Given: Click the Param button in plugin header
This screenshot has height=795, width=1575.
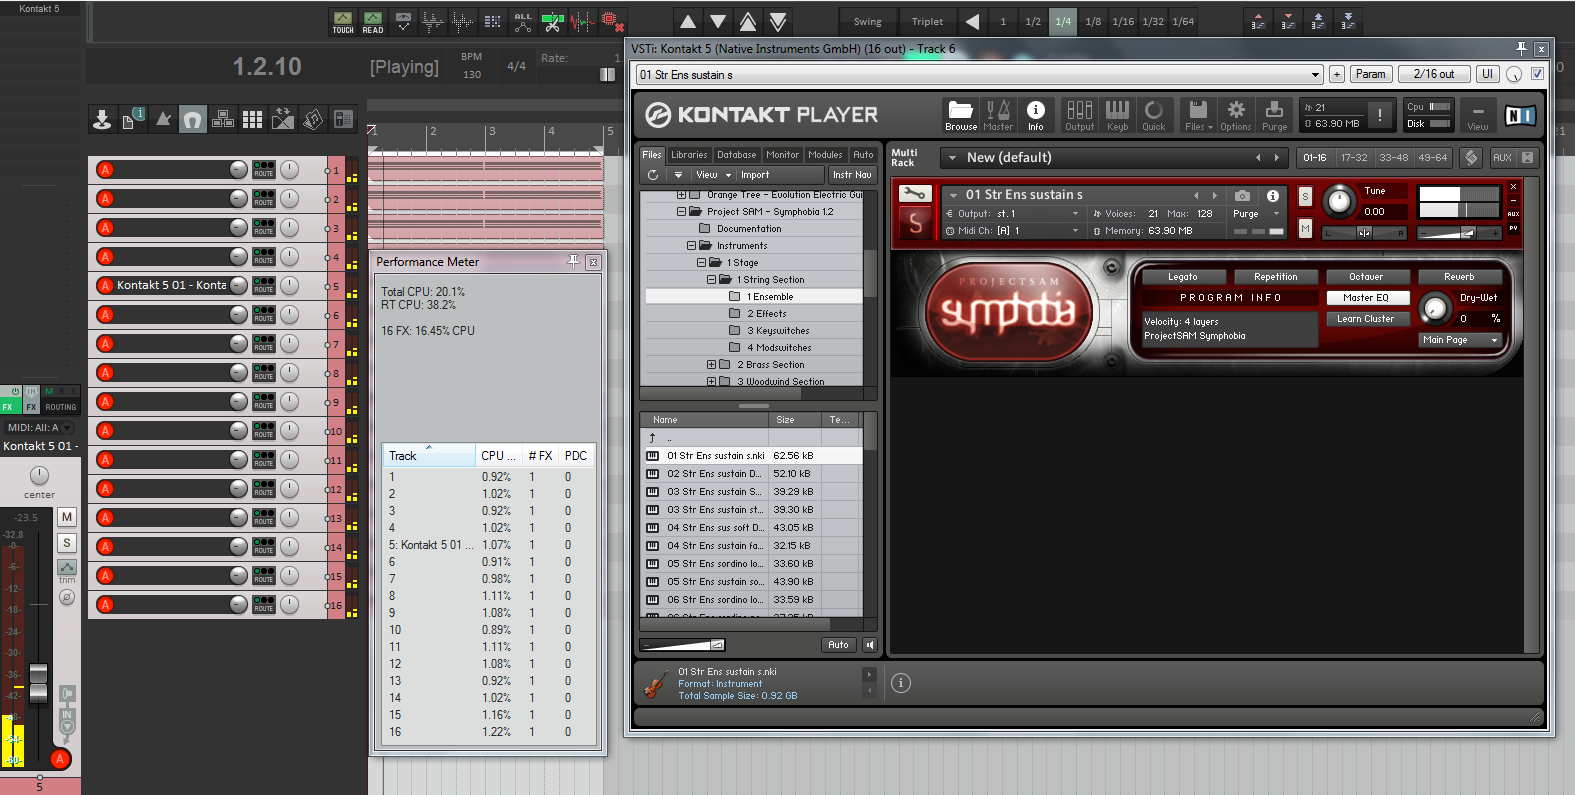Looking at the screenshot, I should tap(1371, 74).
